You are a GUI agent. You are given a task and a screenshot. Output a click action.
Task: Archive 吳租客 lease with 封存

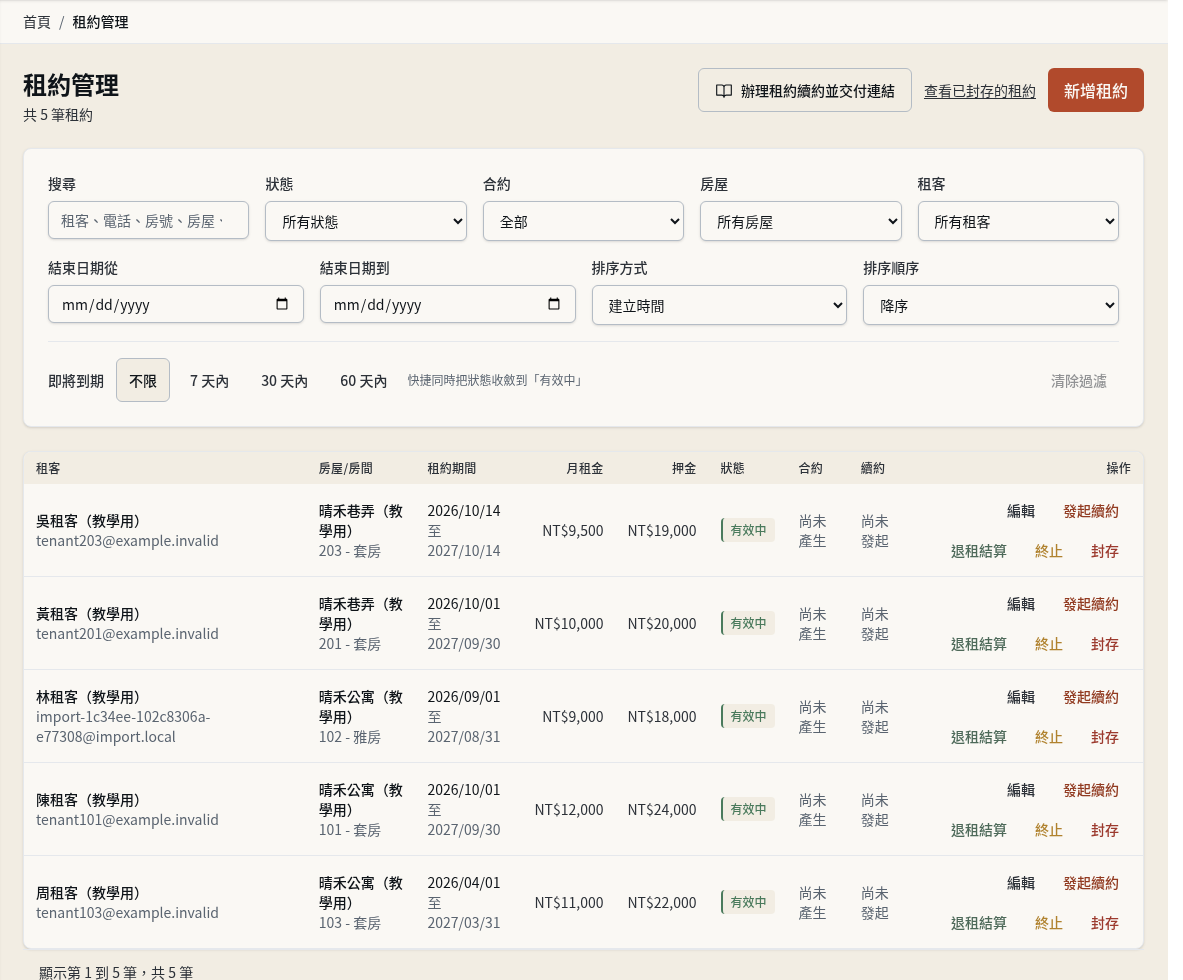tap(1105, 551)
